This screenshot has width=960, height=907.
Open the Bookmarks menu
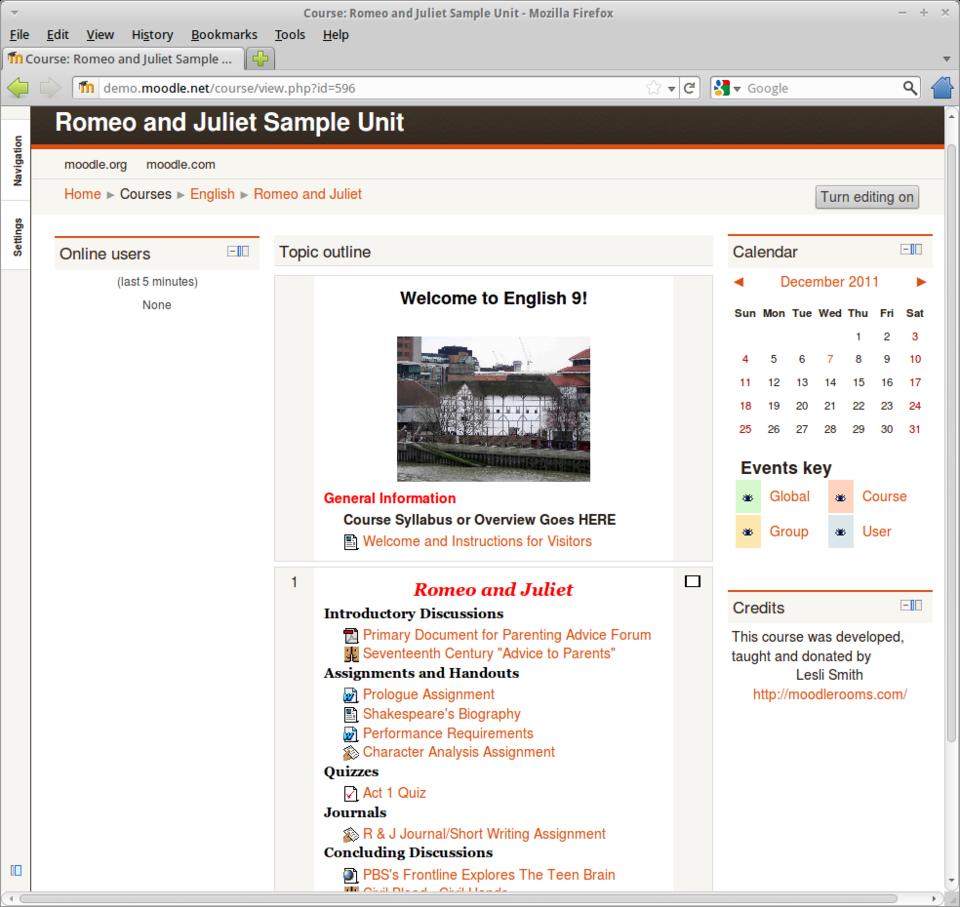224,34
